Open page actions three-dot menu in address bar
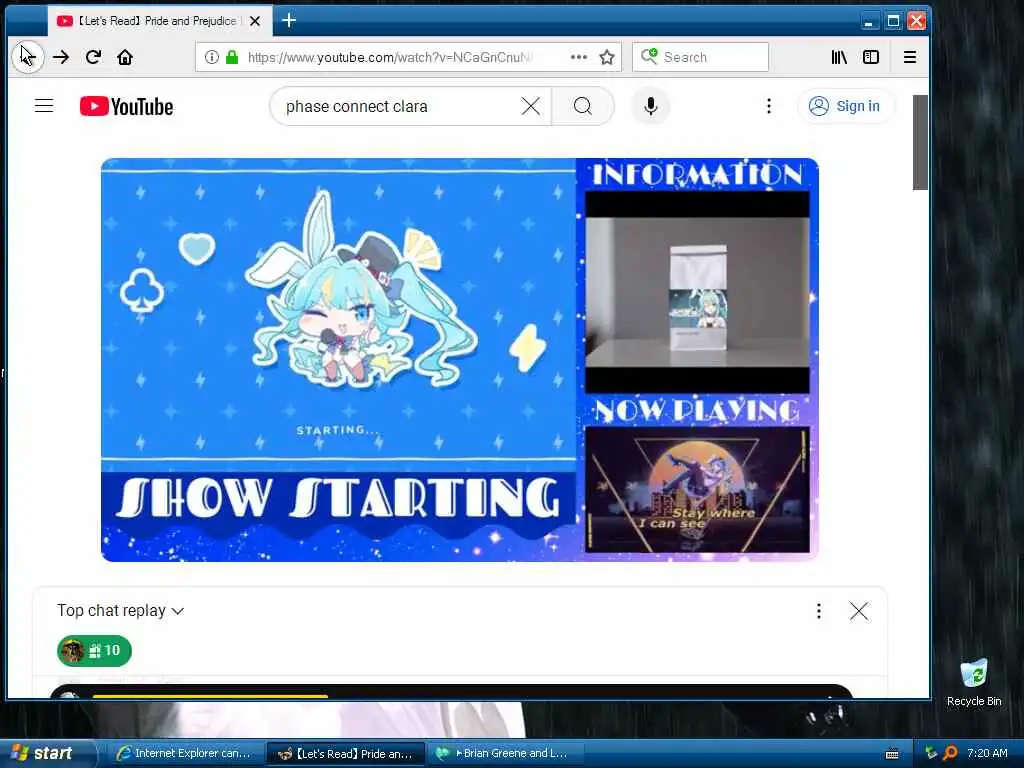The image size is (1024, 768). (579, 57)
